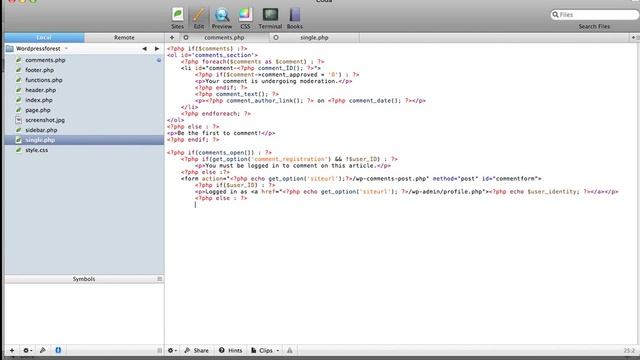Screen dimensions: 640x360
Task: Open the Clips dropdown
Action: (x=265, y=350)
